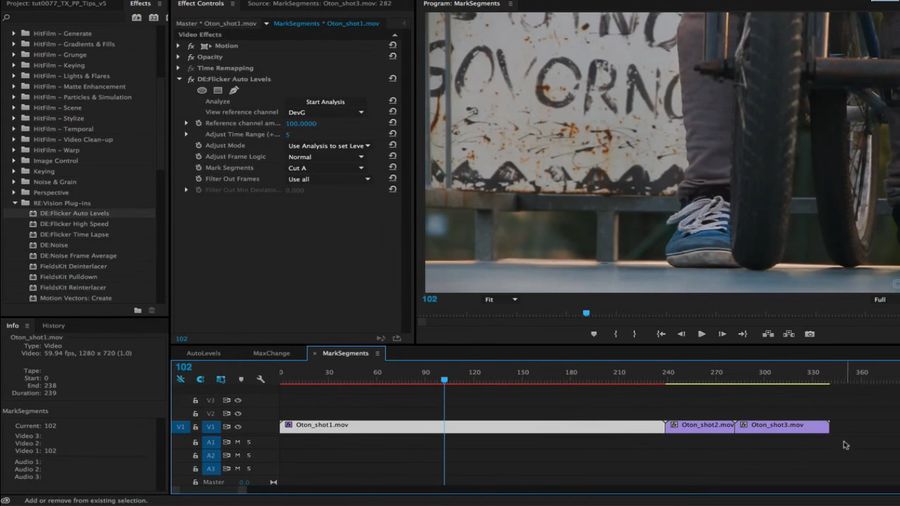Open the History panel tab
Viewport: 900px width, 506px height.
click(53, 325)
